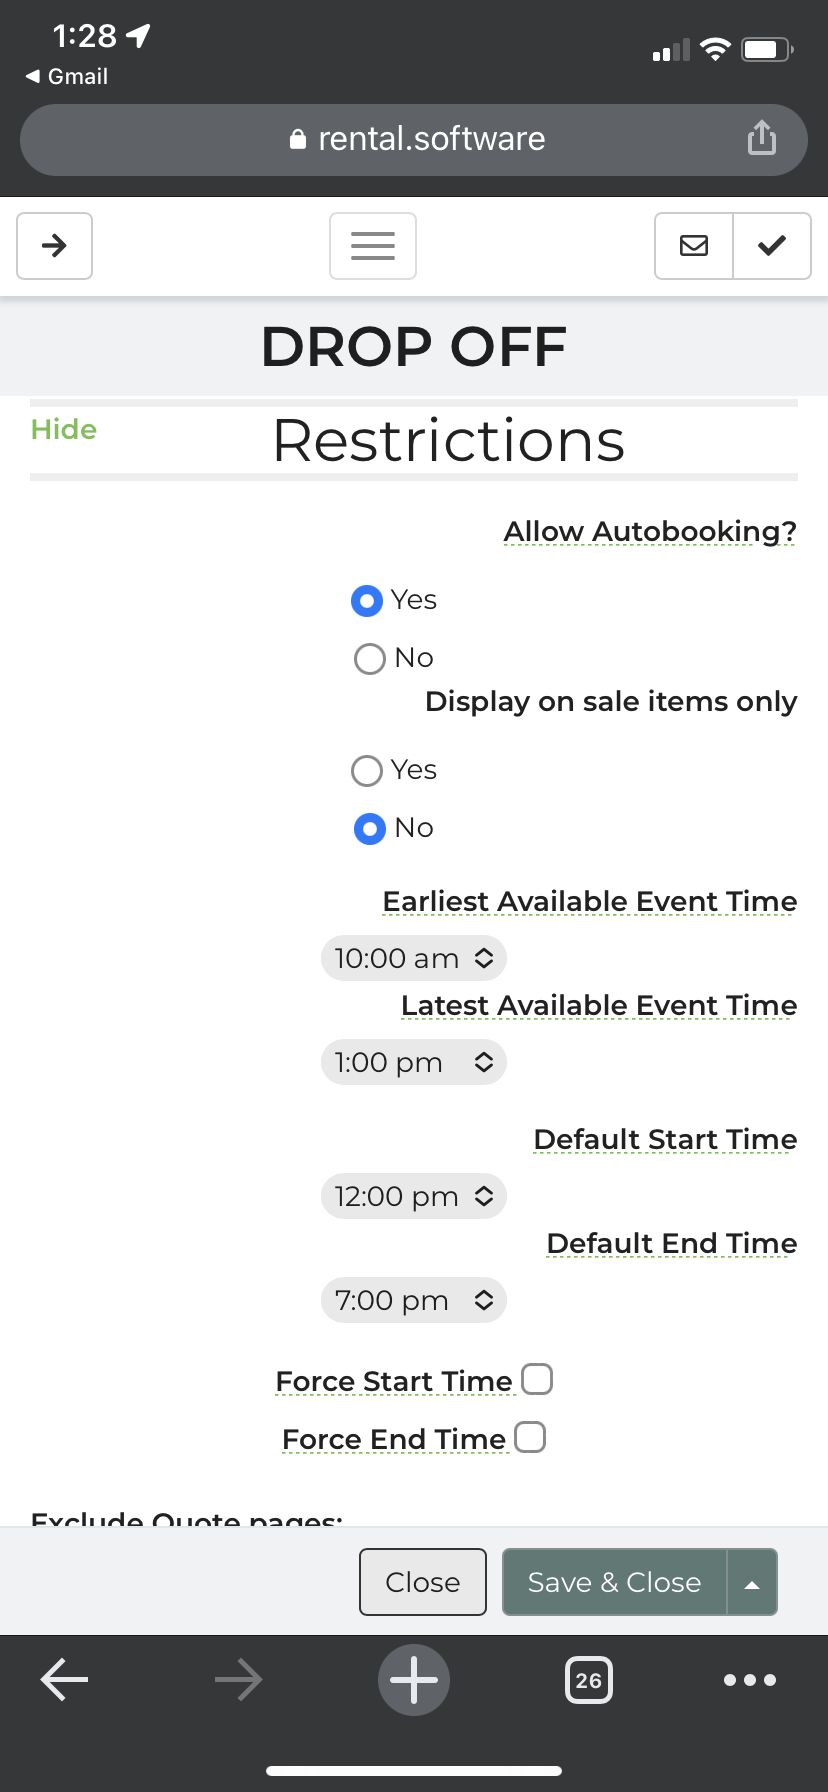Image resolution: width=828 pixels, height=1792 pixels.
Task: Tap the envelope email icon
Action: pos(694,246)
